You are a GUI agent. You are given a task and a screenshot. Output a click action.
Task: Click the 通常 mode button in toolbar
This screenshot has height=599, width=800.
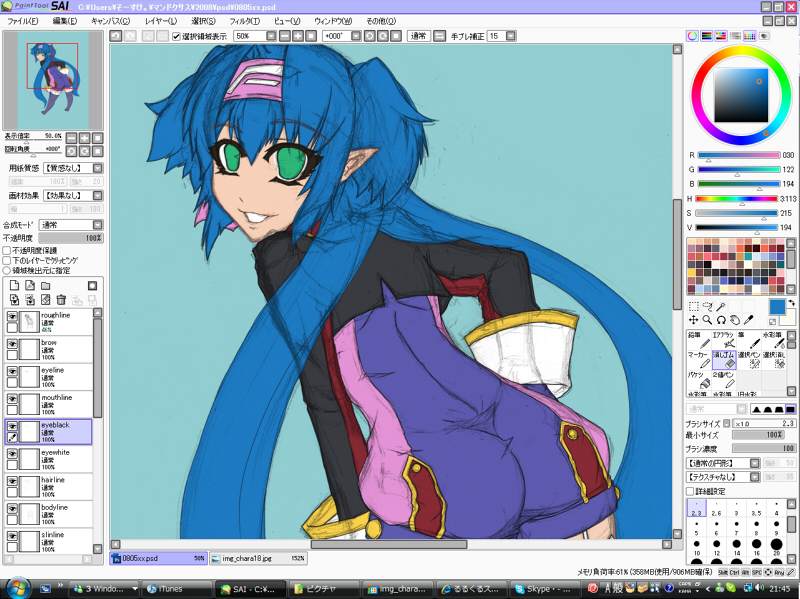(x=419, y=36)
